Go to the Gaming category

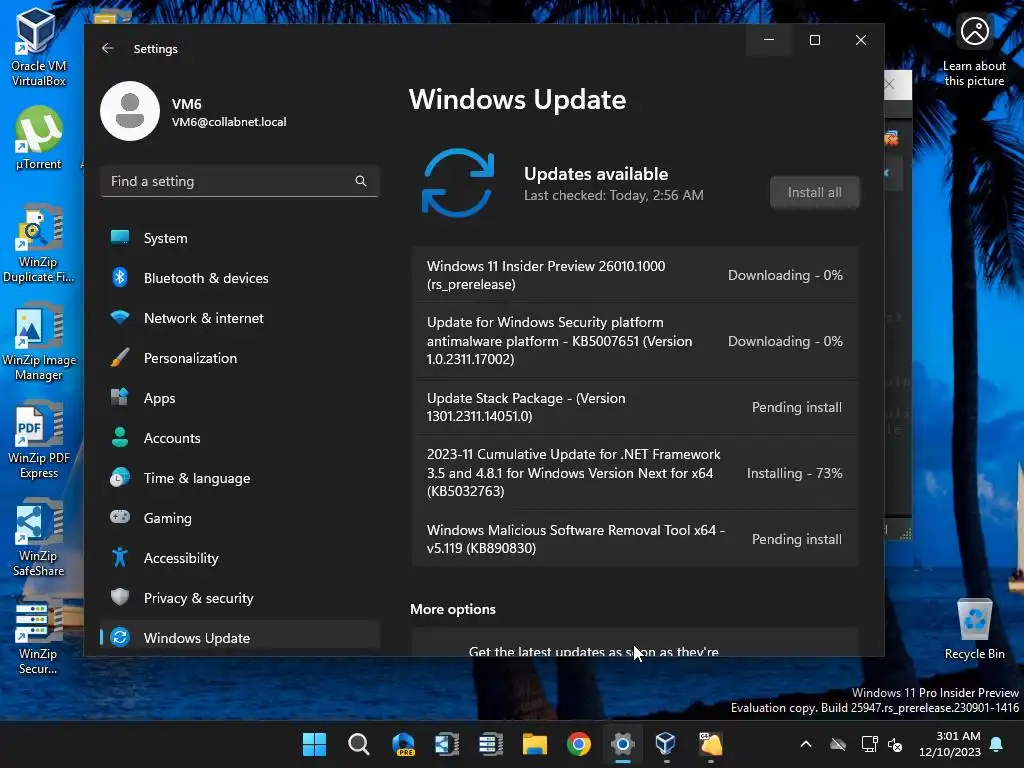click(x=240, y=517)
